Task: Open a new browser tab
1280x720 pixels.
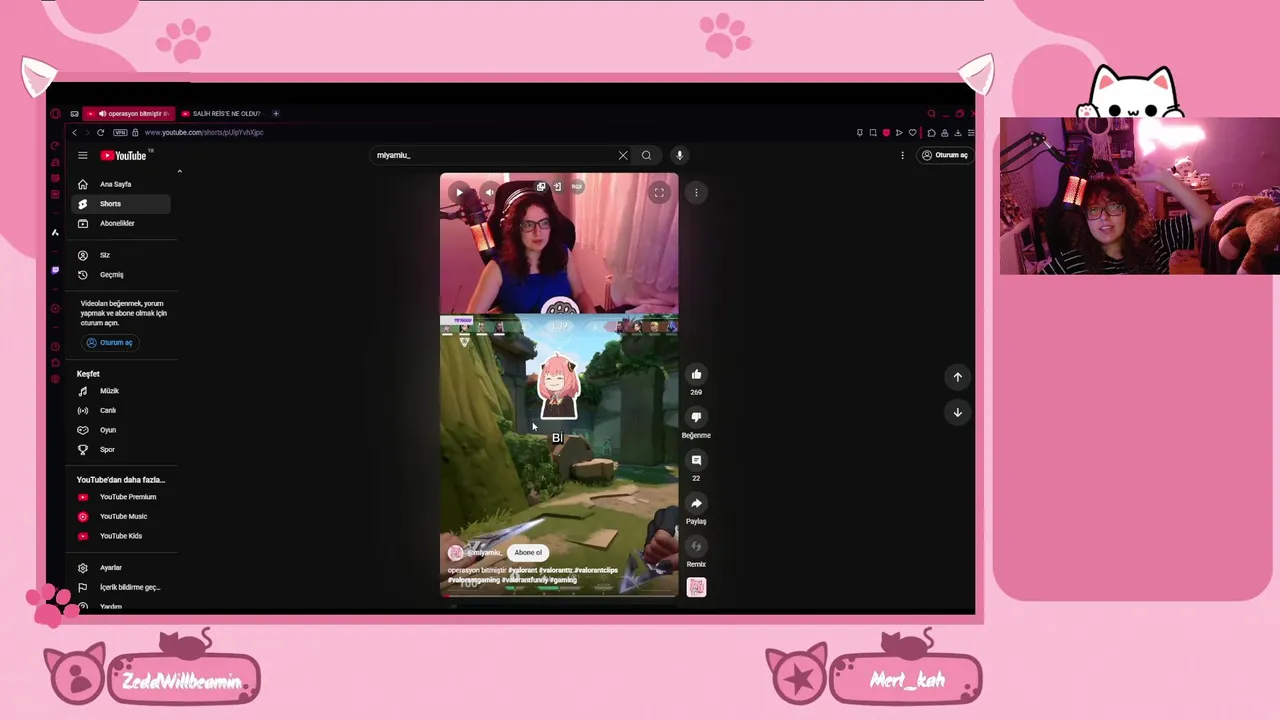Action: (x=276, y=113)
